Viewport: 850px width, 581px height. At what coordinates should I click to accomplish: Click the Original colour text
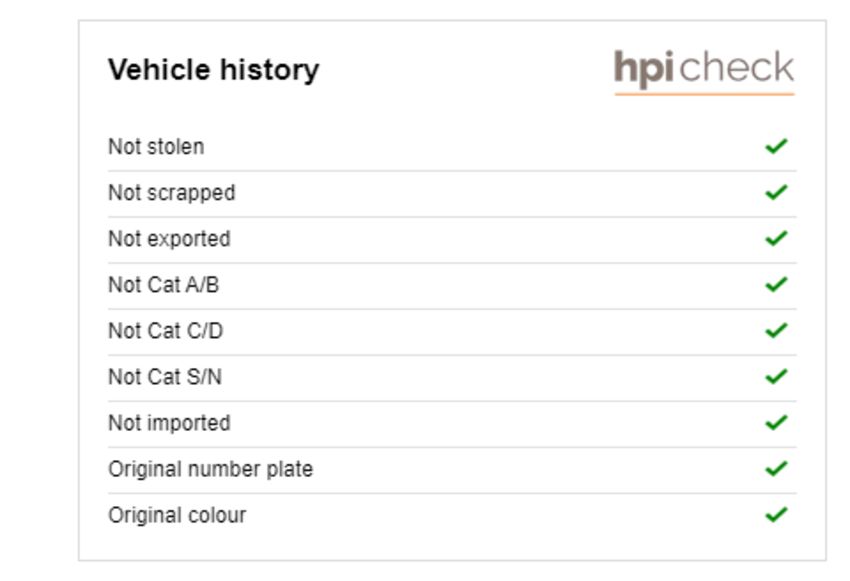coord(177,515)
